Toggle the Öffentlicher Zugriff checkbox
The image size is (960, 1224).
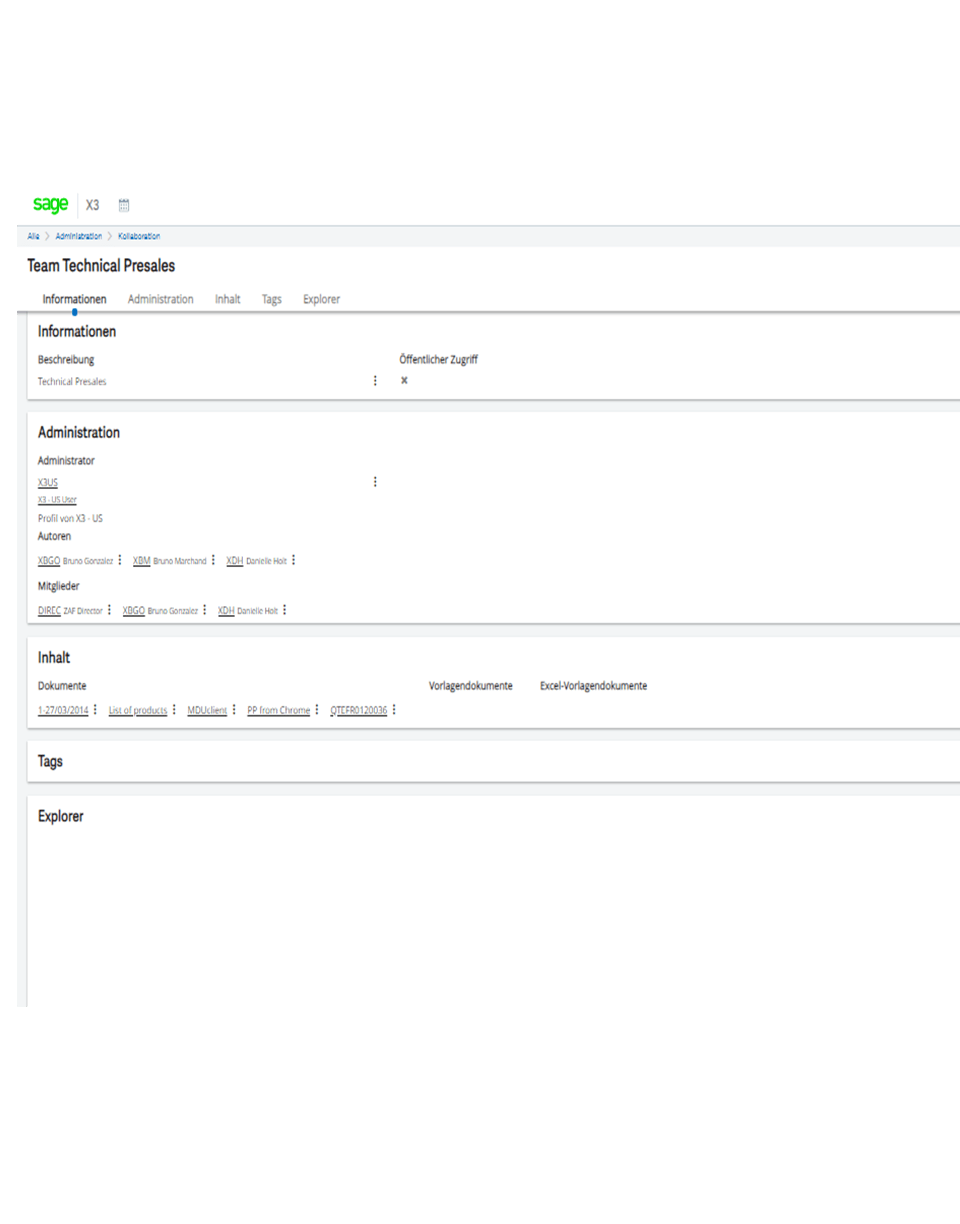tap(404, 381)
